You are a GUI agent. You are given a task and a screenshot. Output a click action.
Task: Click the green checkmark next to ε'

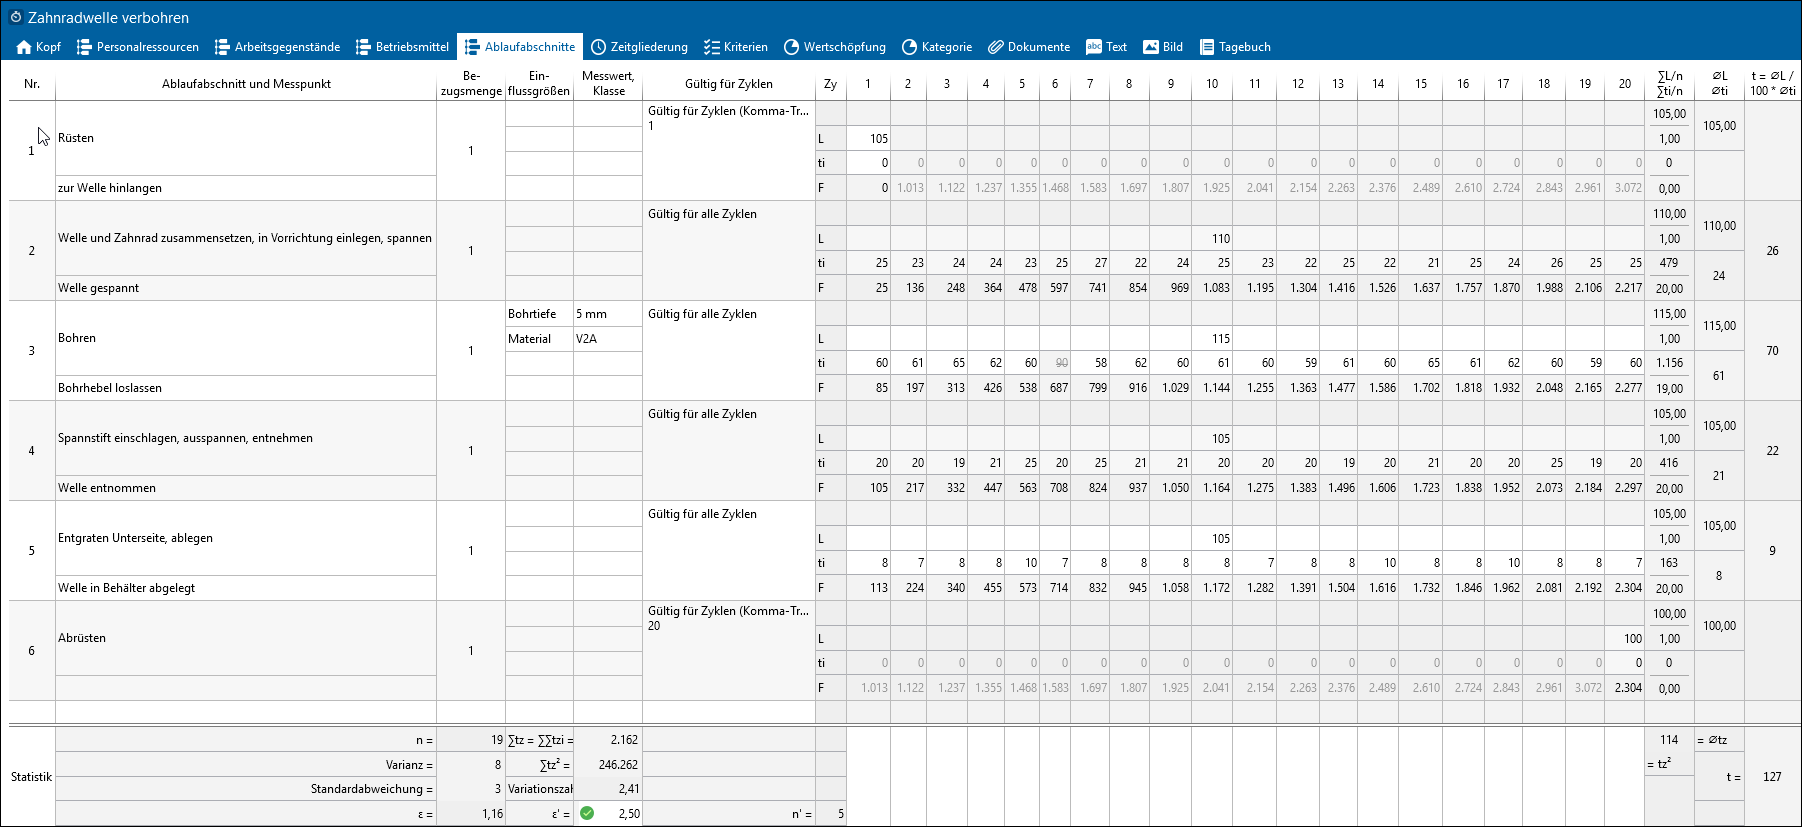point(587,813)
